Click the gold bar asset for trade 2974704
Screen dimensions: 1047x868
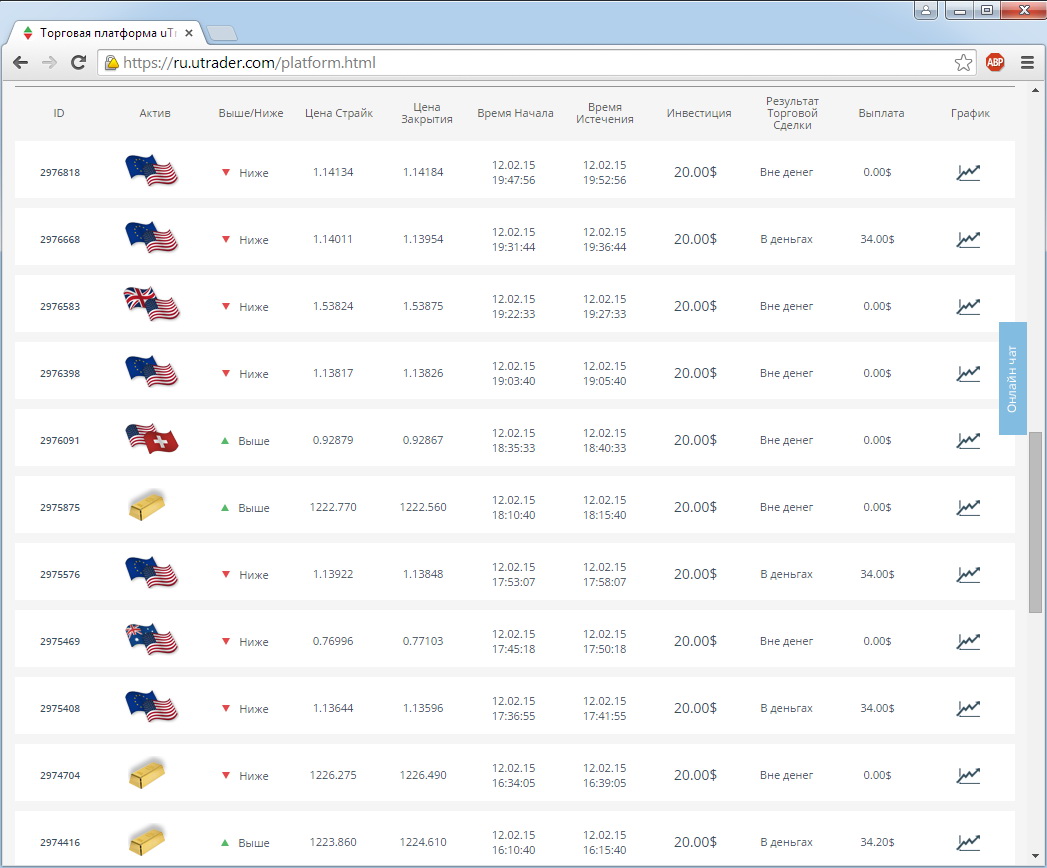147,774
